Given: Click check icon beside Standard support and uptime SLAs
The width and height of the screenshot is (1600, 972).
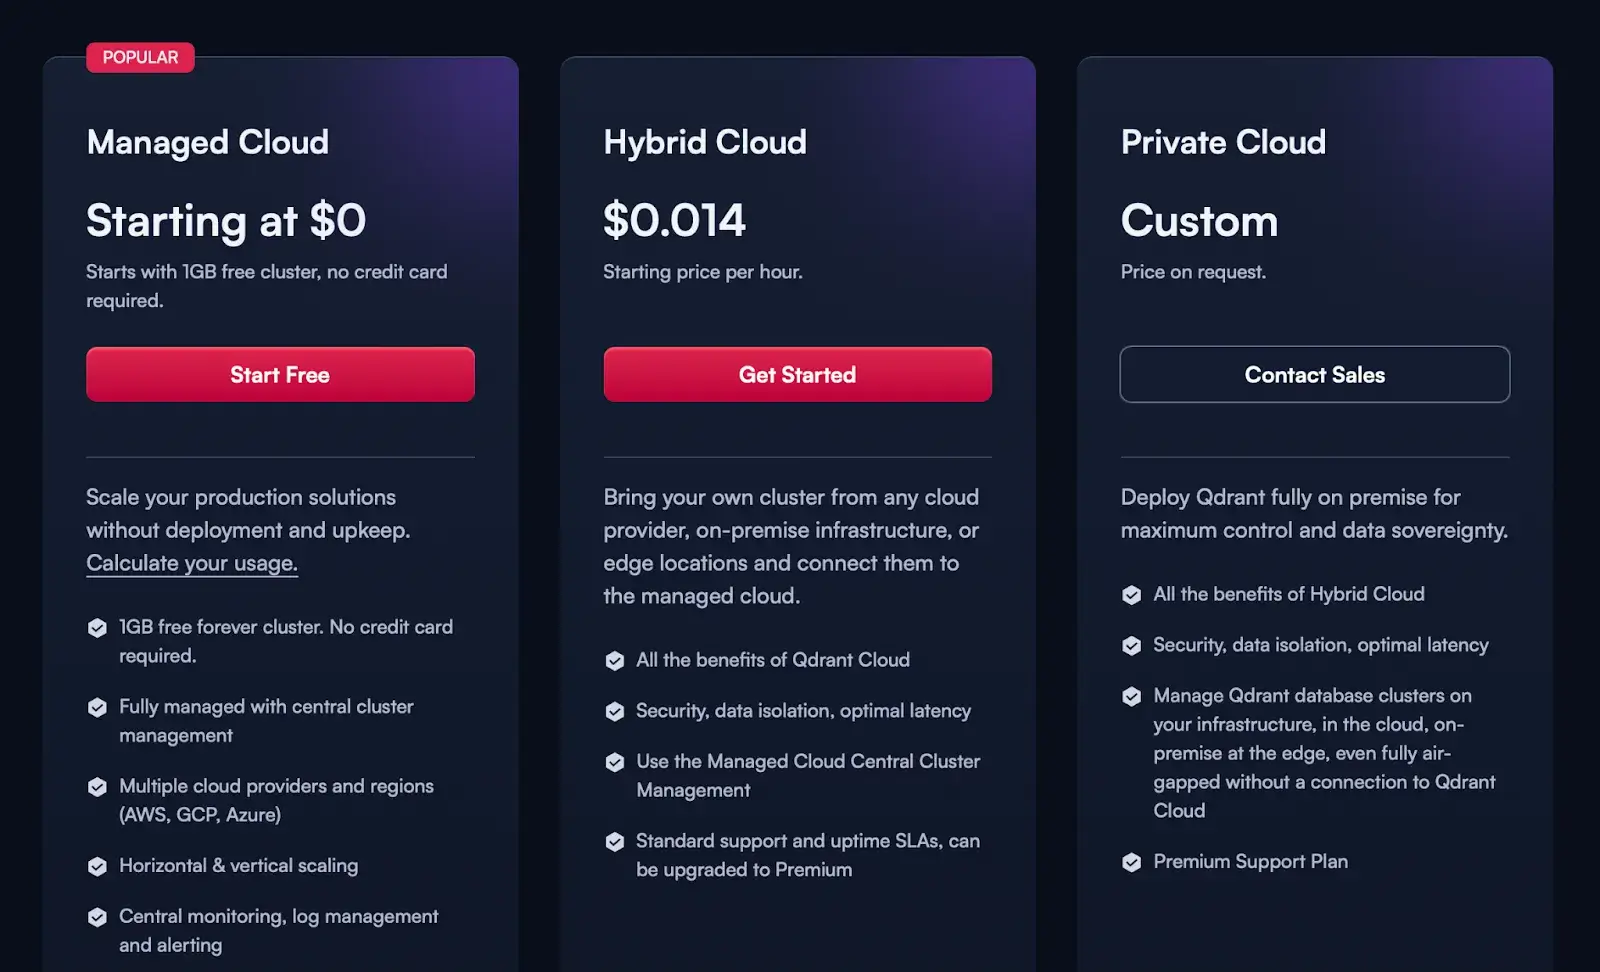Looking at the screenshot, I should tap(615, 842).
